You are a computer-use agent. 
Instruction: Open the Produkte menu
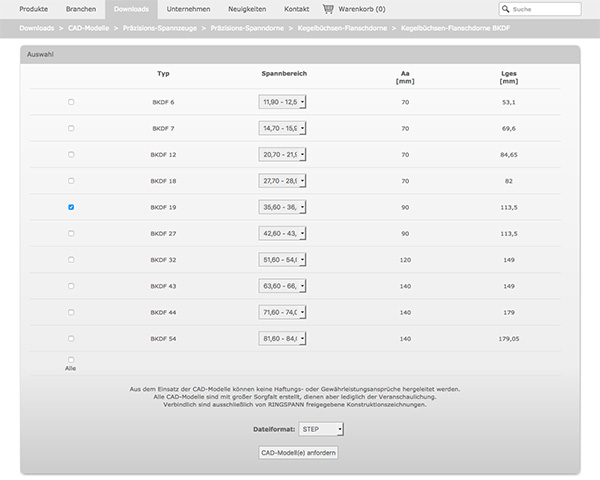click(x=34, y=9)
